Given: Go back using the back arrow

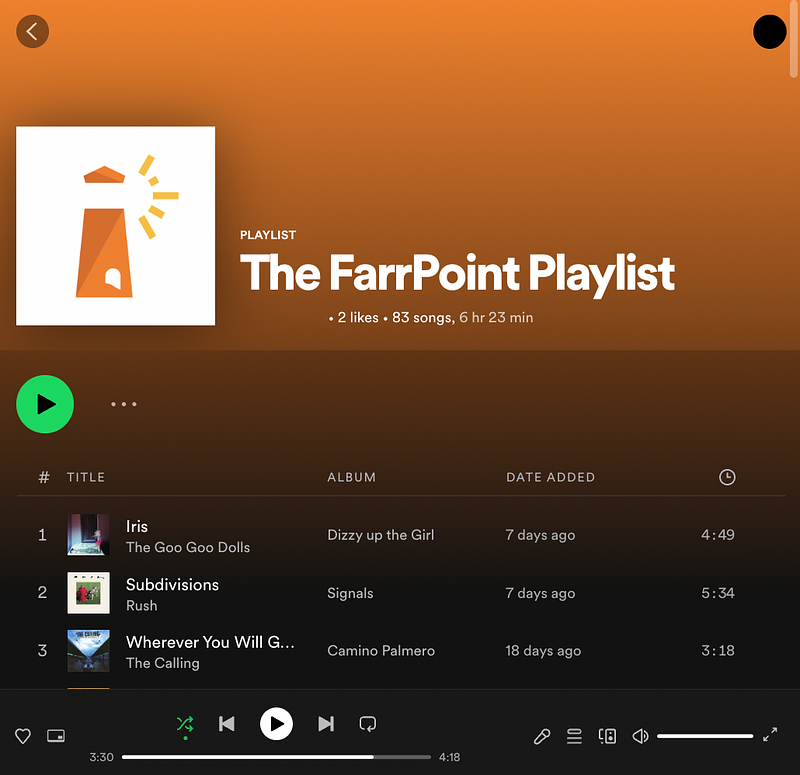Looking at the screenshot, I should pos(32,31).
